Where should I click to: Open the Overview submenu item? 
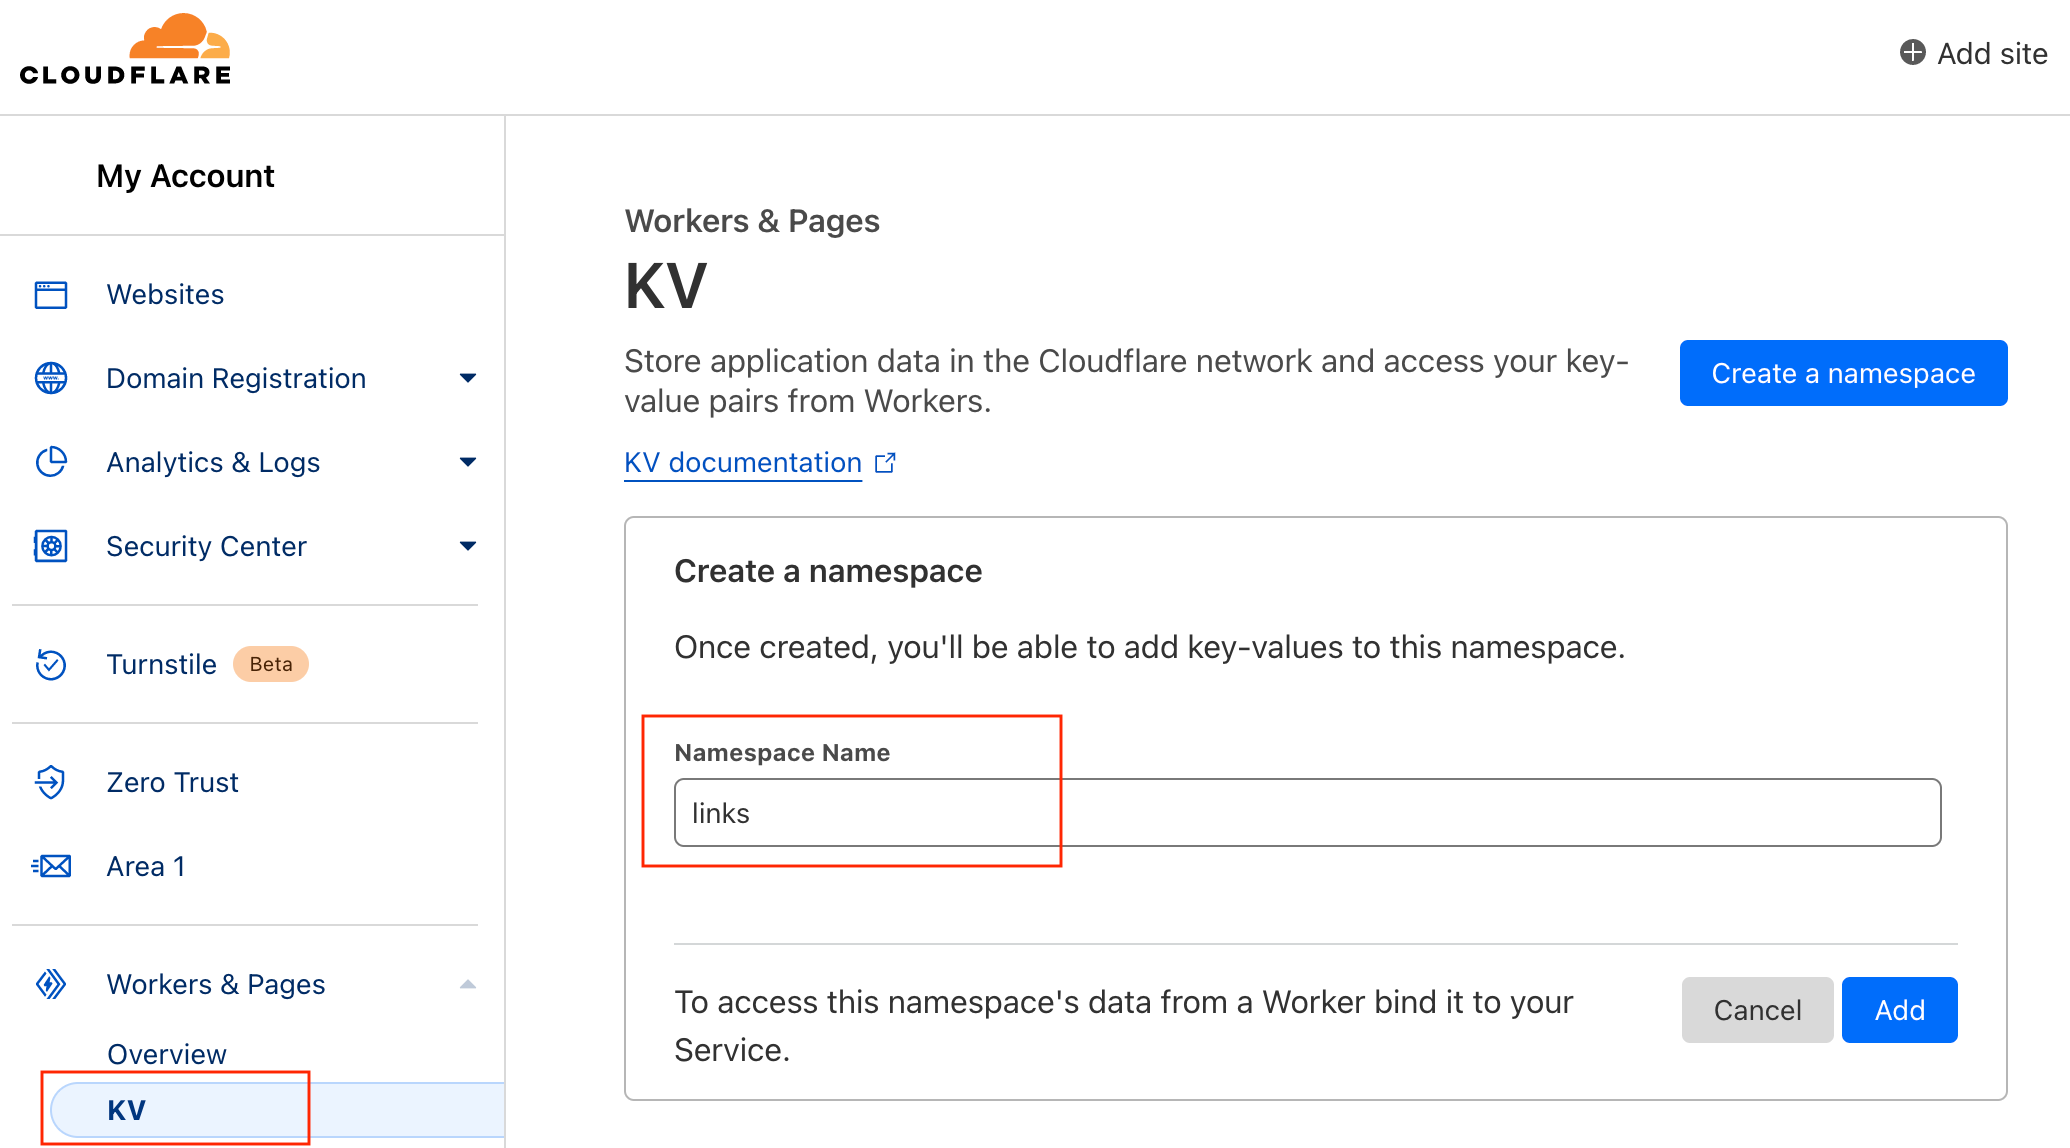tap(167, 1054)
